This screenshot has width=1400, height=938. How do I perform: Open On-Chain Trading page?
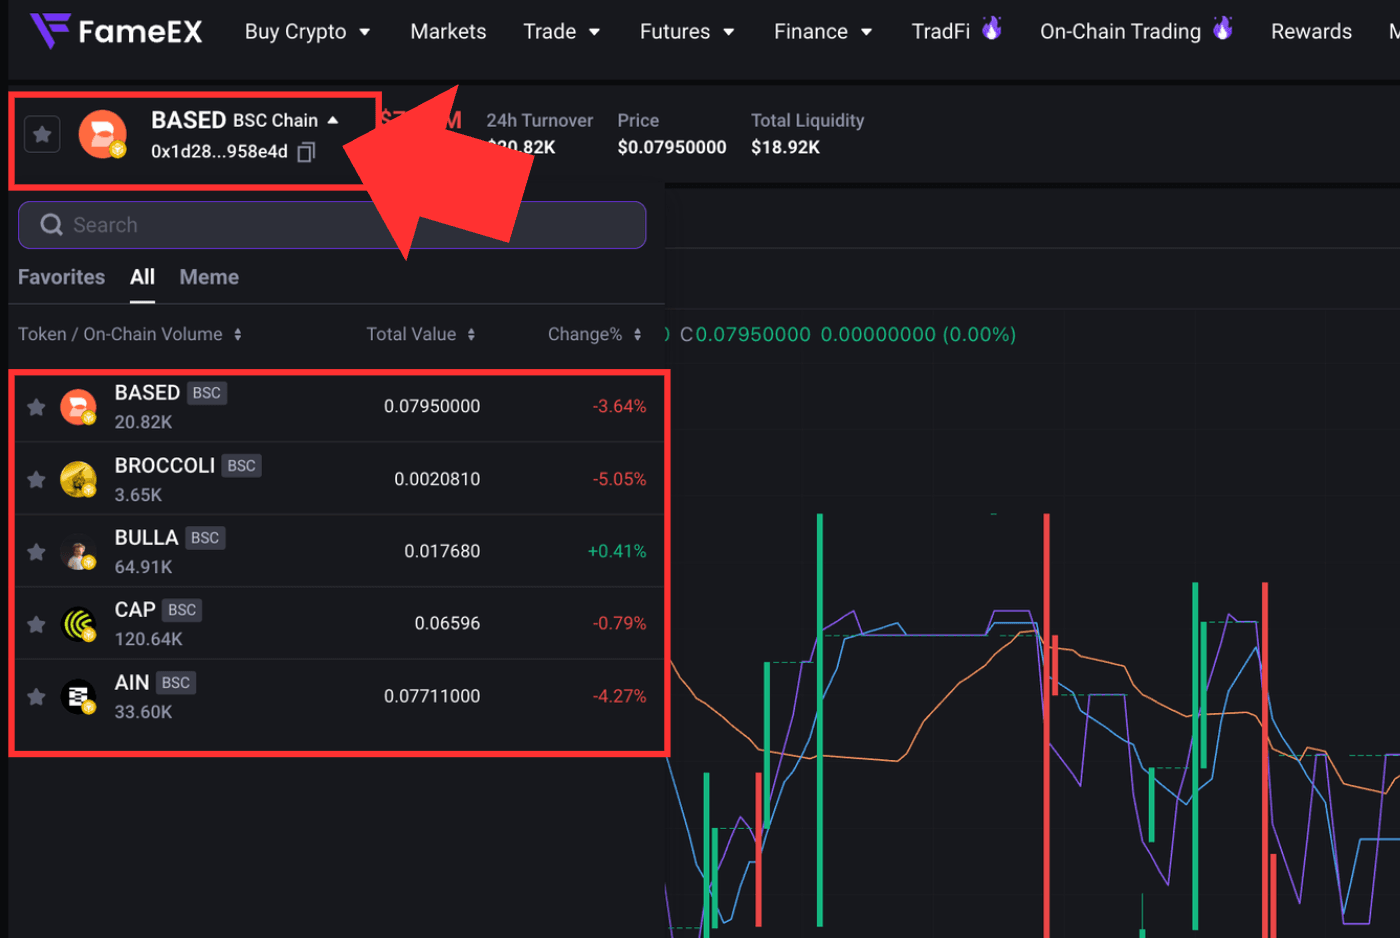1120,32
